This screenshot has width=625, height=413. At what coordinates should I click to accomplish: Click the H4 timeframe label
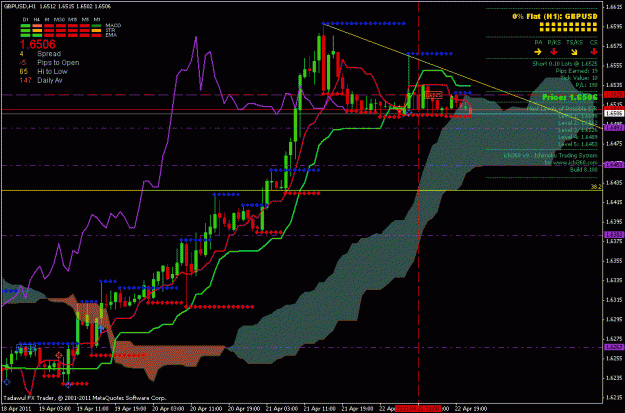click(x=37, y=19)
